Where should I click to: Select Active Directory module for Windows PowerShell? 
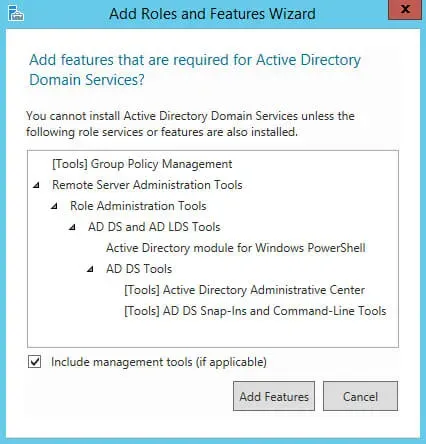pos(236,248)
